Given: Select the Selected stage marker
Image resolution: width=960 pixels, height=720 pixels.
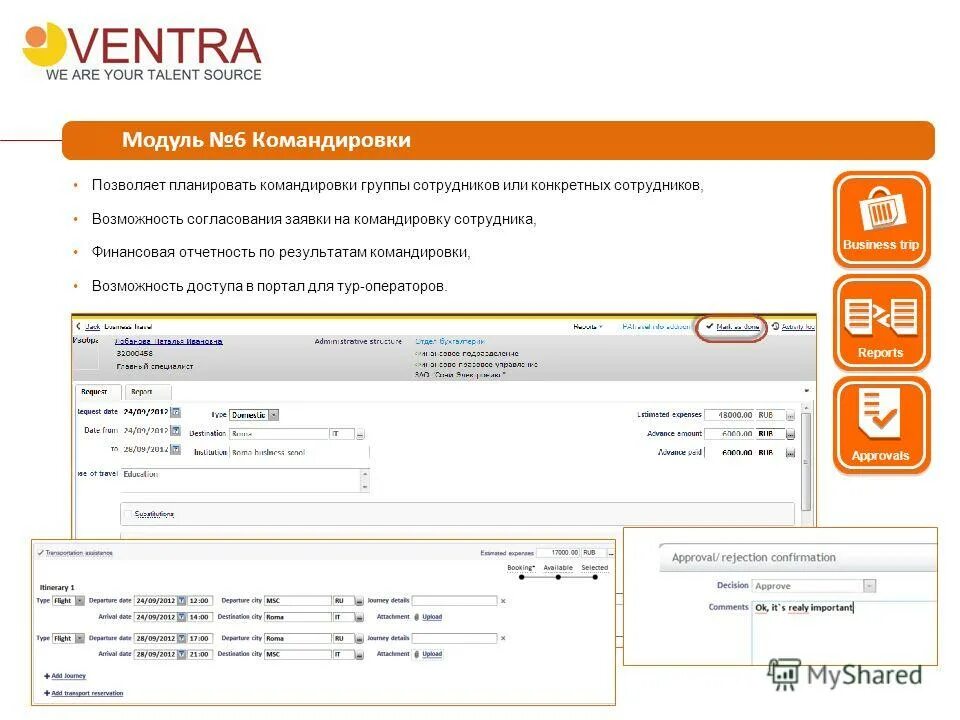Looking at the screenshot, I should pos(595,577).
